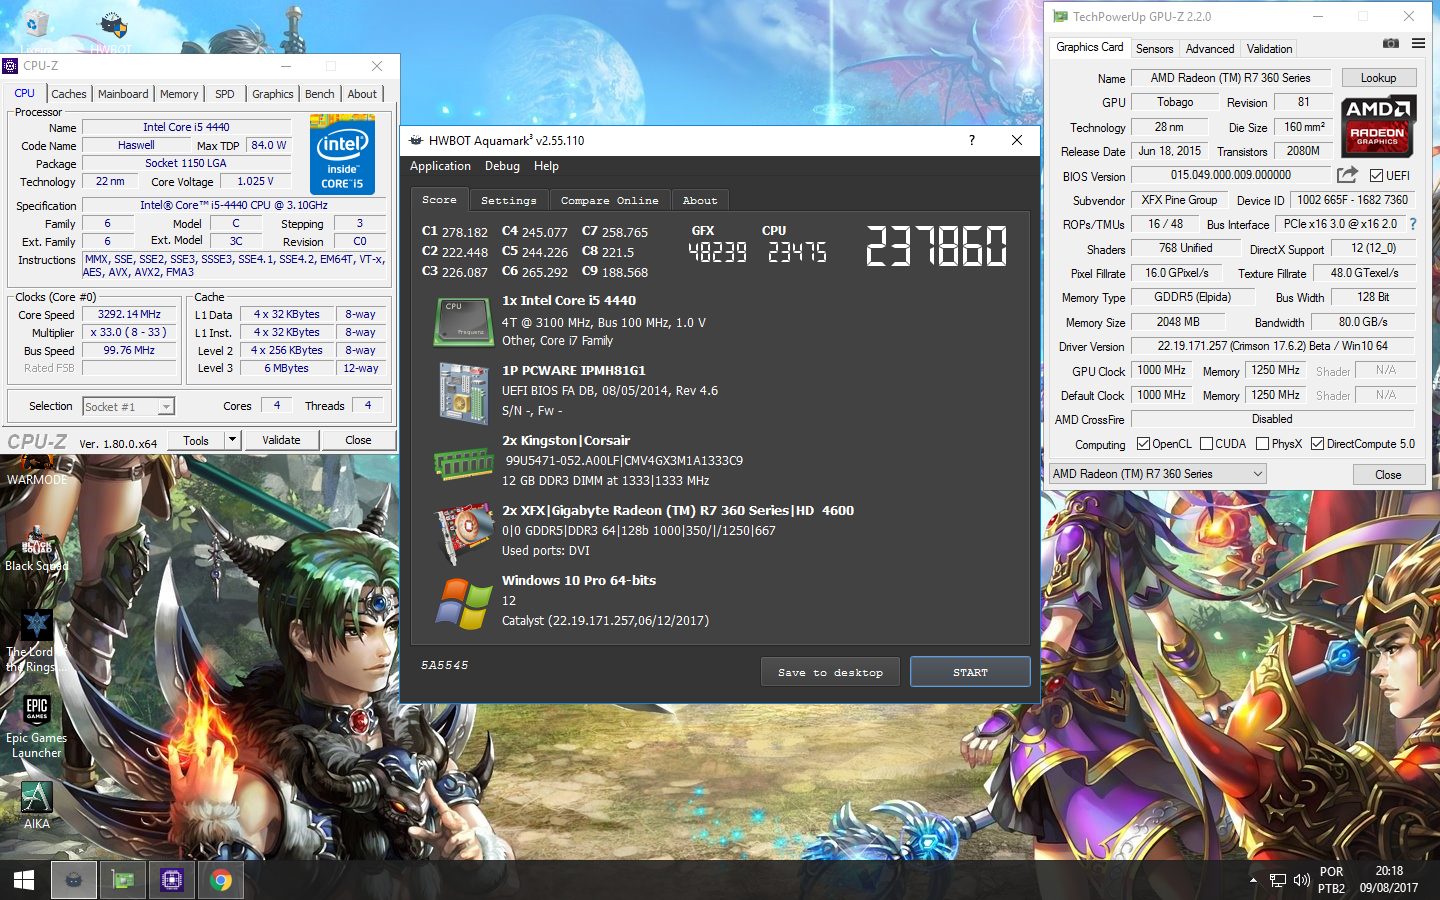The height and width of the screenshot is (900, 1440).
Task: Toggle the DirectCompute 5.0 checkbox
Action: pos(1317,444)
